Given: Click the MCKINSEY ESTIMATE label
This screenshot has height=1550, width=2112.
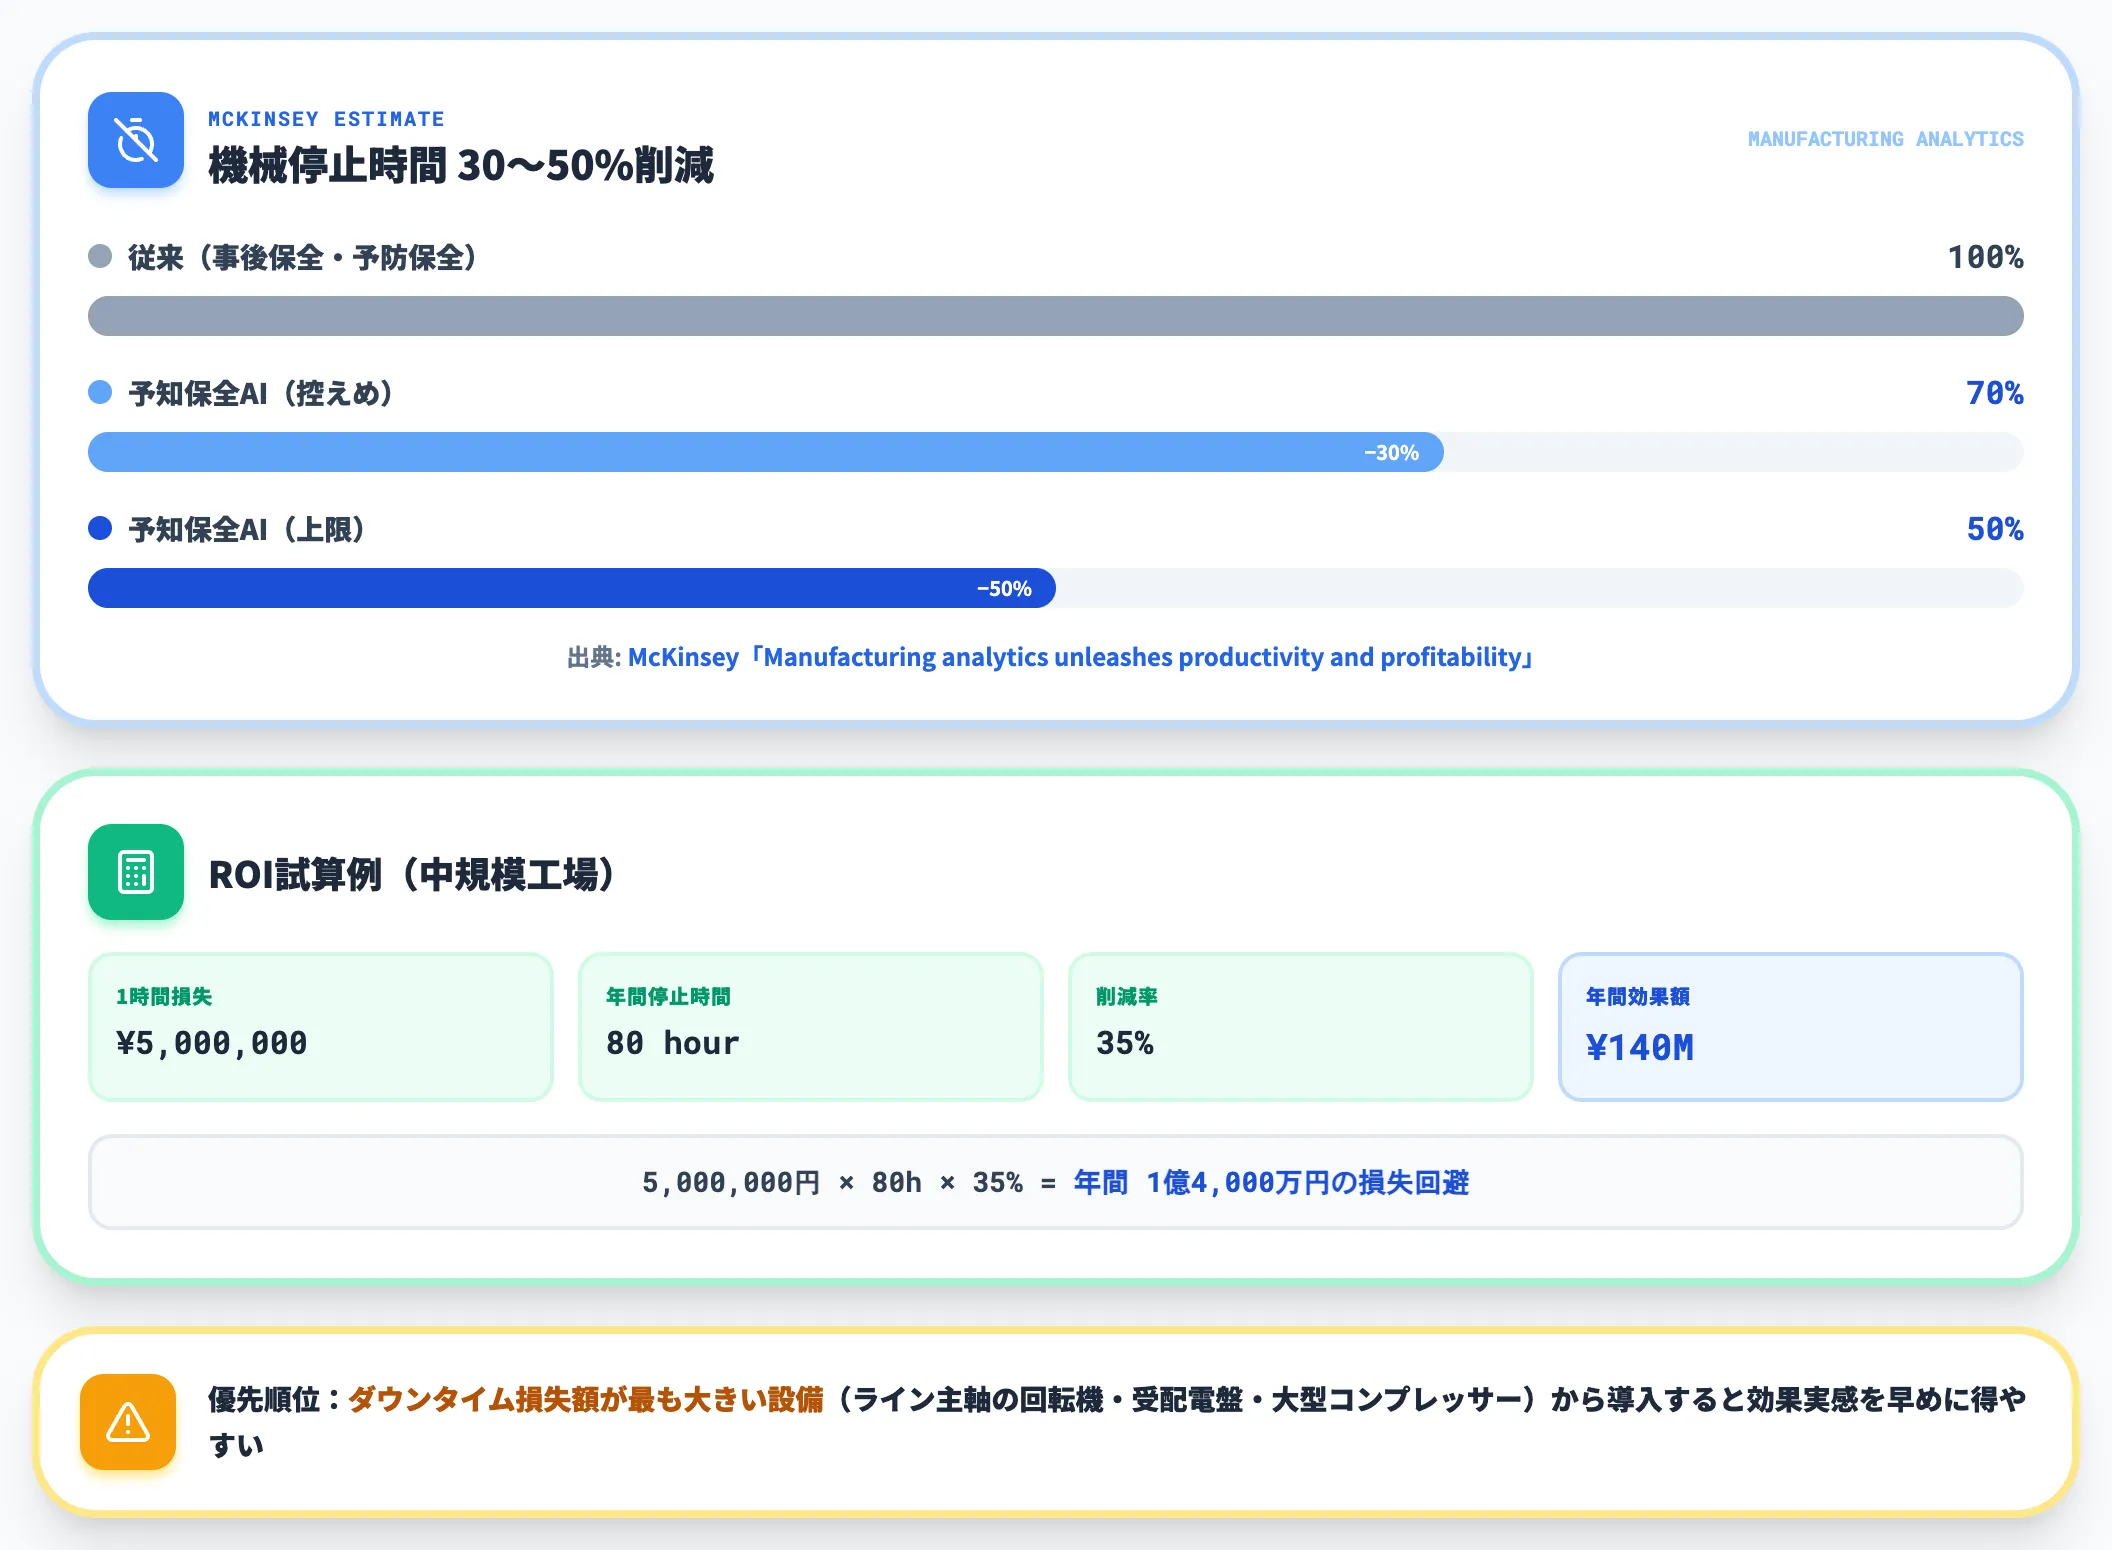Looking at the screenshot, I should point(326,119).
